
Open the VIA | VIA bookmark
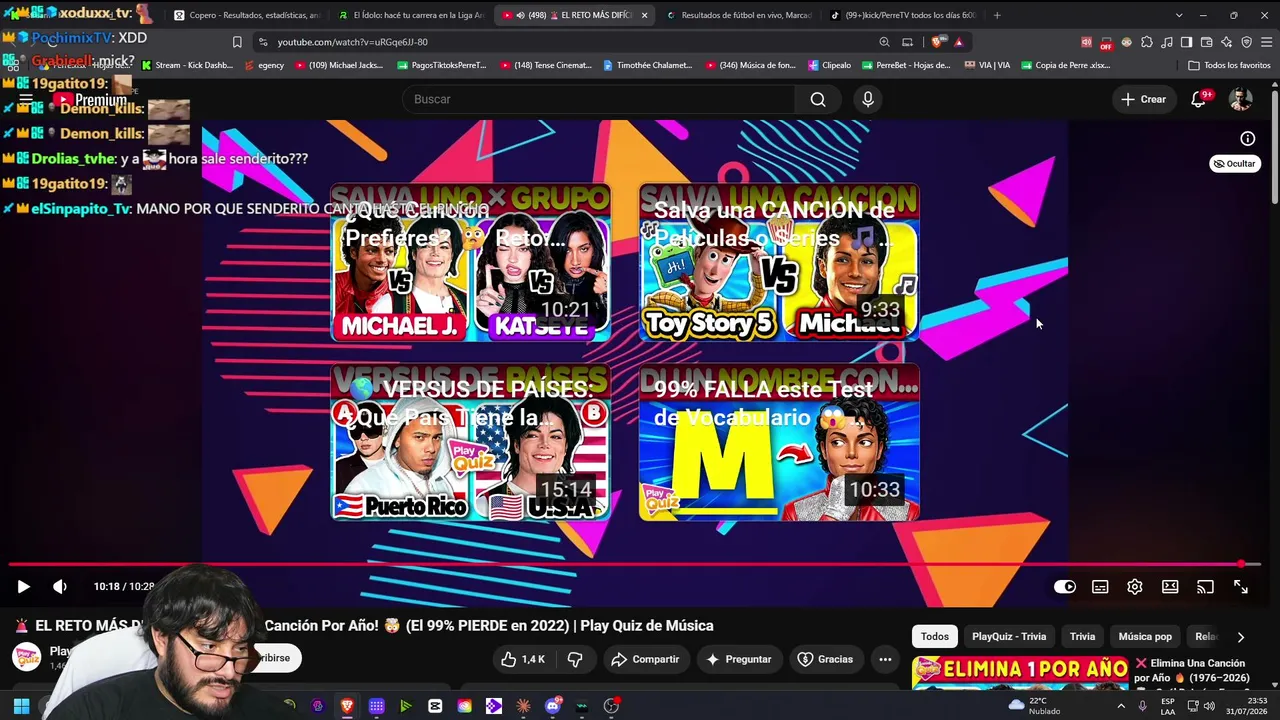988,65
